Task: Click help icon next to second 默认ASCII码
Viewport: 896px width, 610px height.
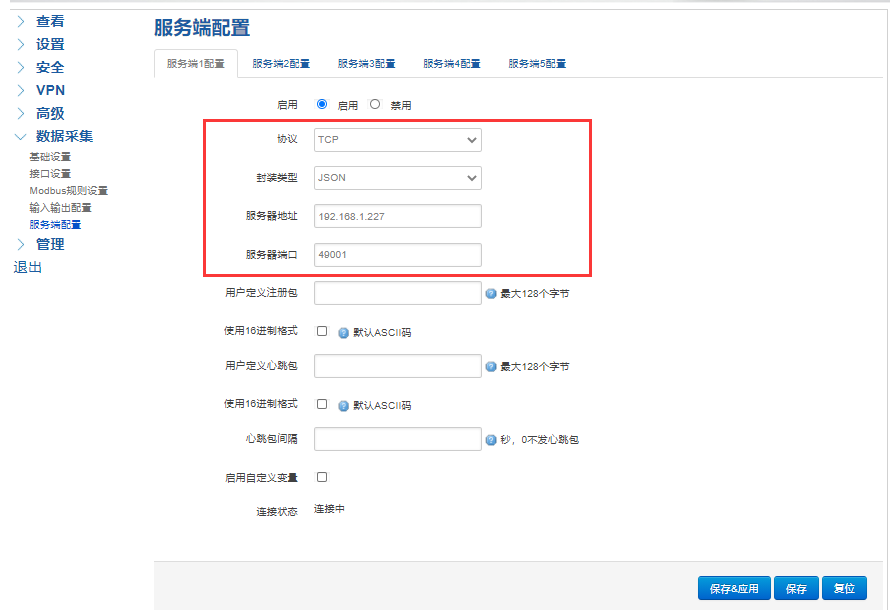Action: [343, 406]
